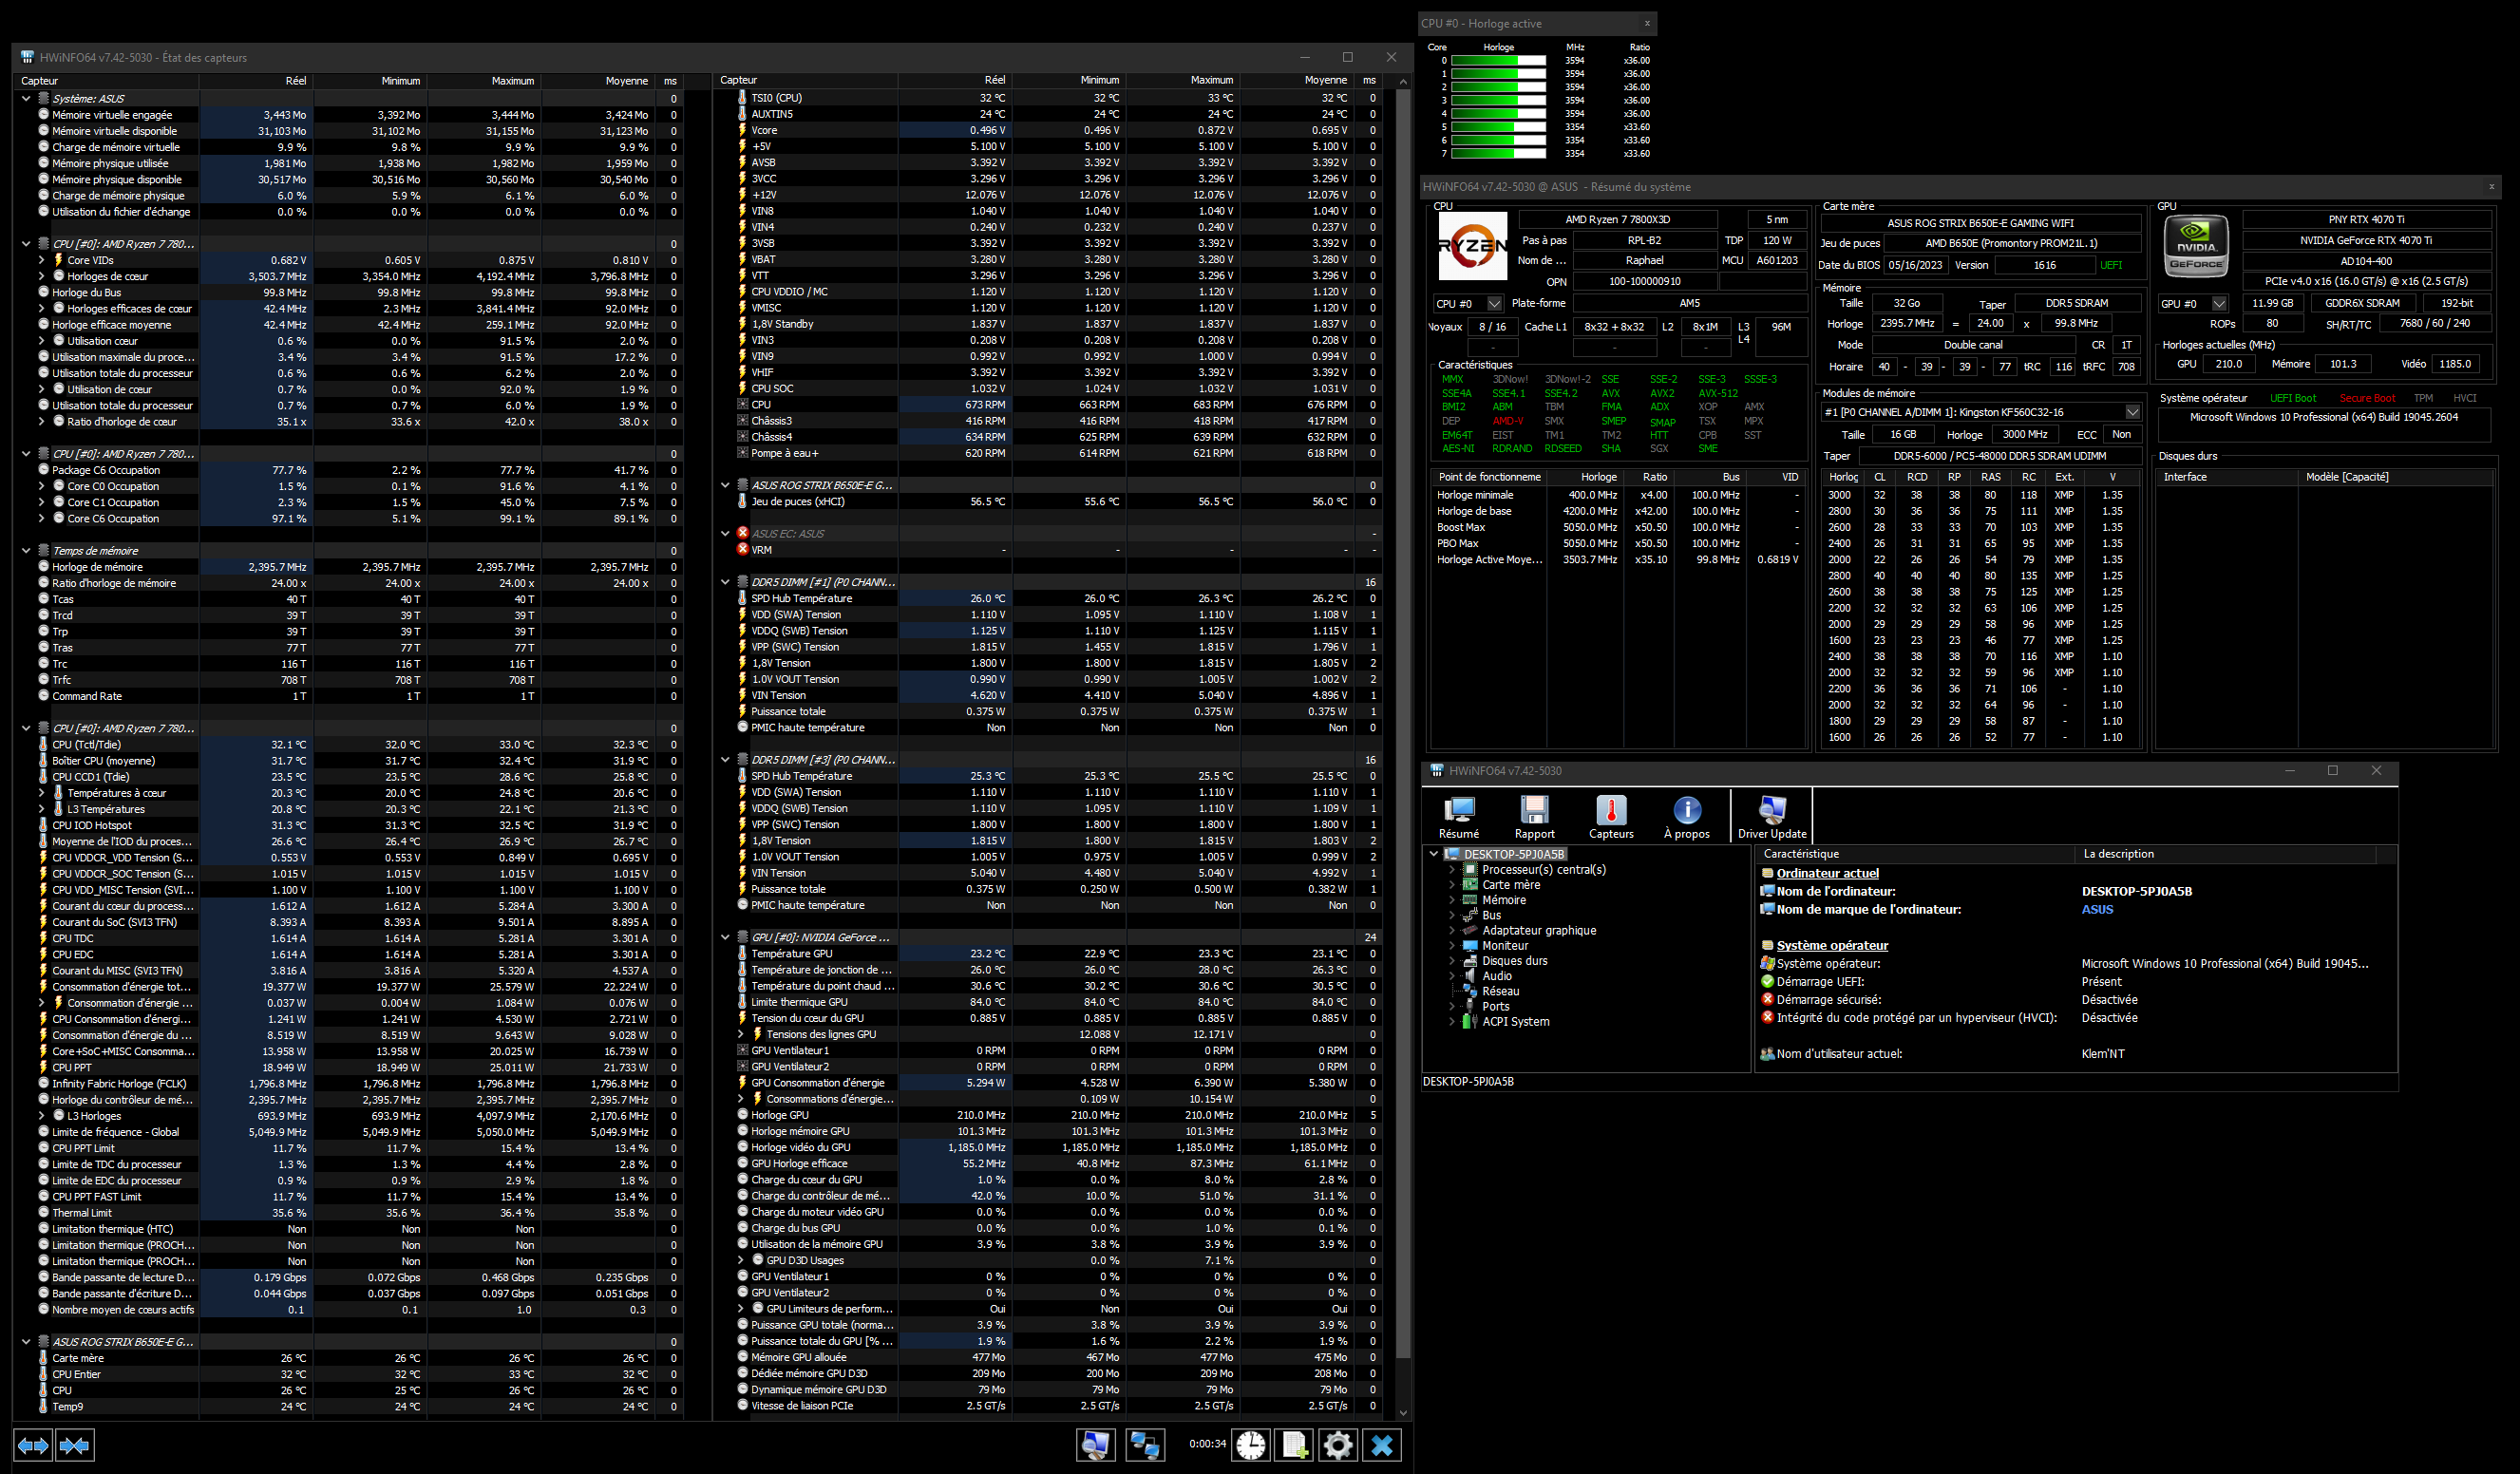The image size is (2520, 1474).
Task: Select Adaptateur graphique tree item
Action: coord(1539,930)
